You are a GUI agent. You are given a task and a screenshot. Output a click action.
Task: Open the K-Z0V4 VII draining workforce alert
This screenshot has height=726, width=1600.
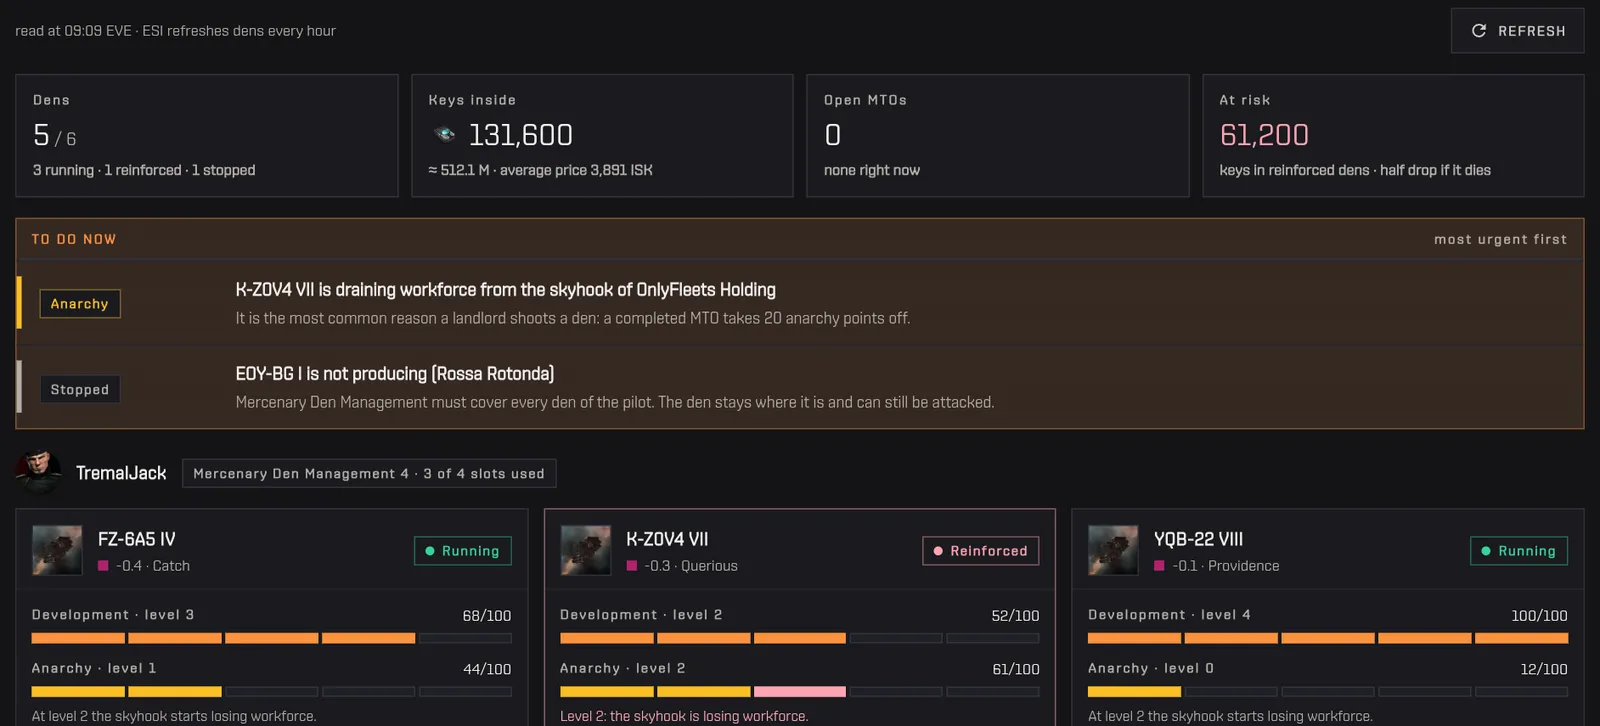tap(800, 303)
